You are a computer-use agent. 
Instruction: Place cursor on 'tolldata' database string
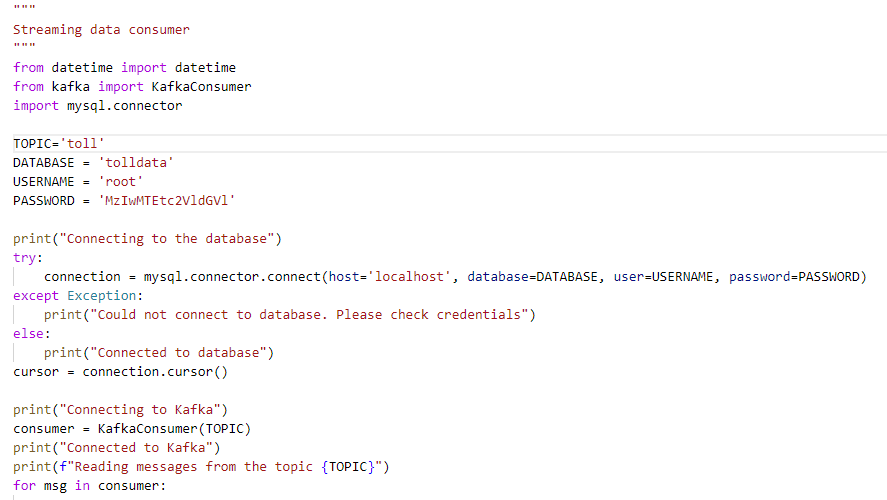pos(136,163)
